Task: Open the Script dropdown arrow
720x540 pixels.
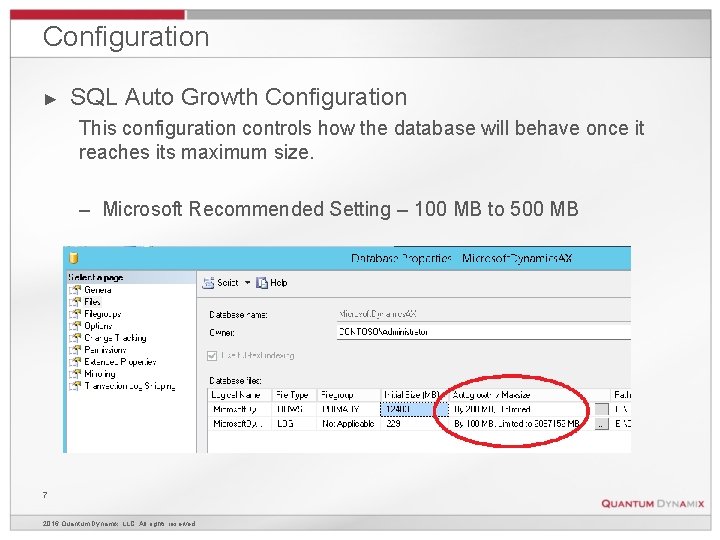Action: pos(248,282)
